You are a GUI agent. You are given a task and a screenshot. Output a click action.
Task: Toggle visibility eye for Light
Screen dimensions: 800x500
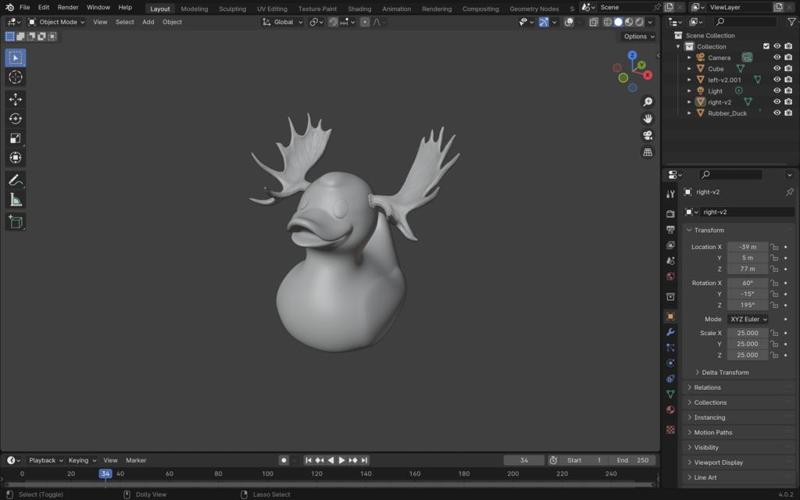(777, 90)
